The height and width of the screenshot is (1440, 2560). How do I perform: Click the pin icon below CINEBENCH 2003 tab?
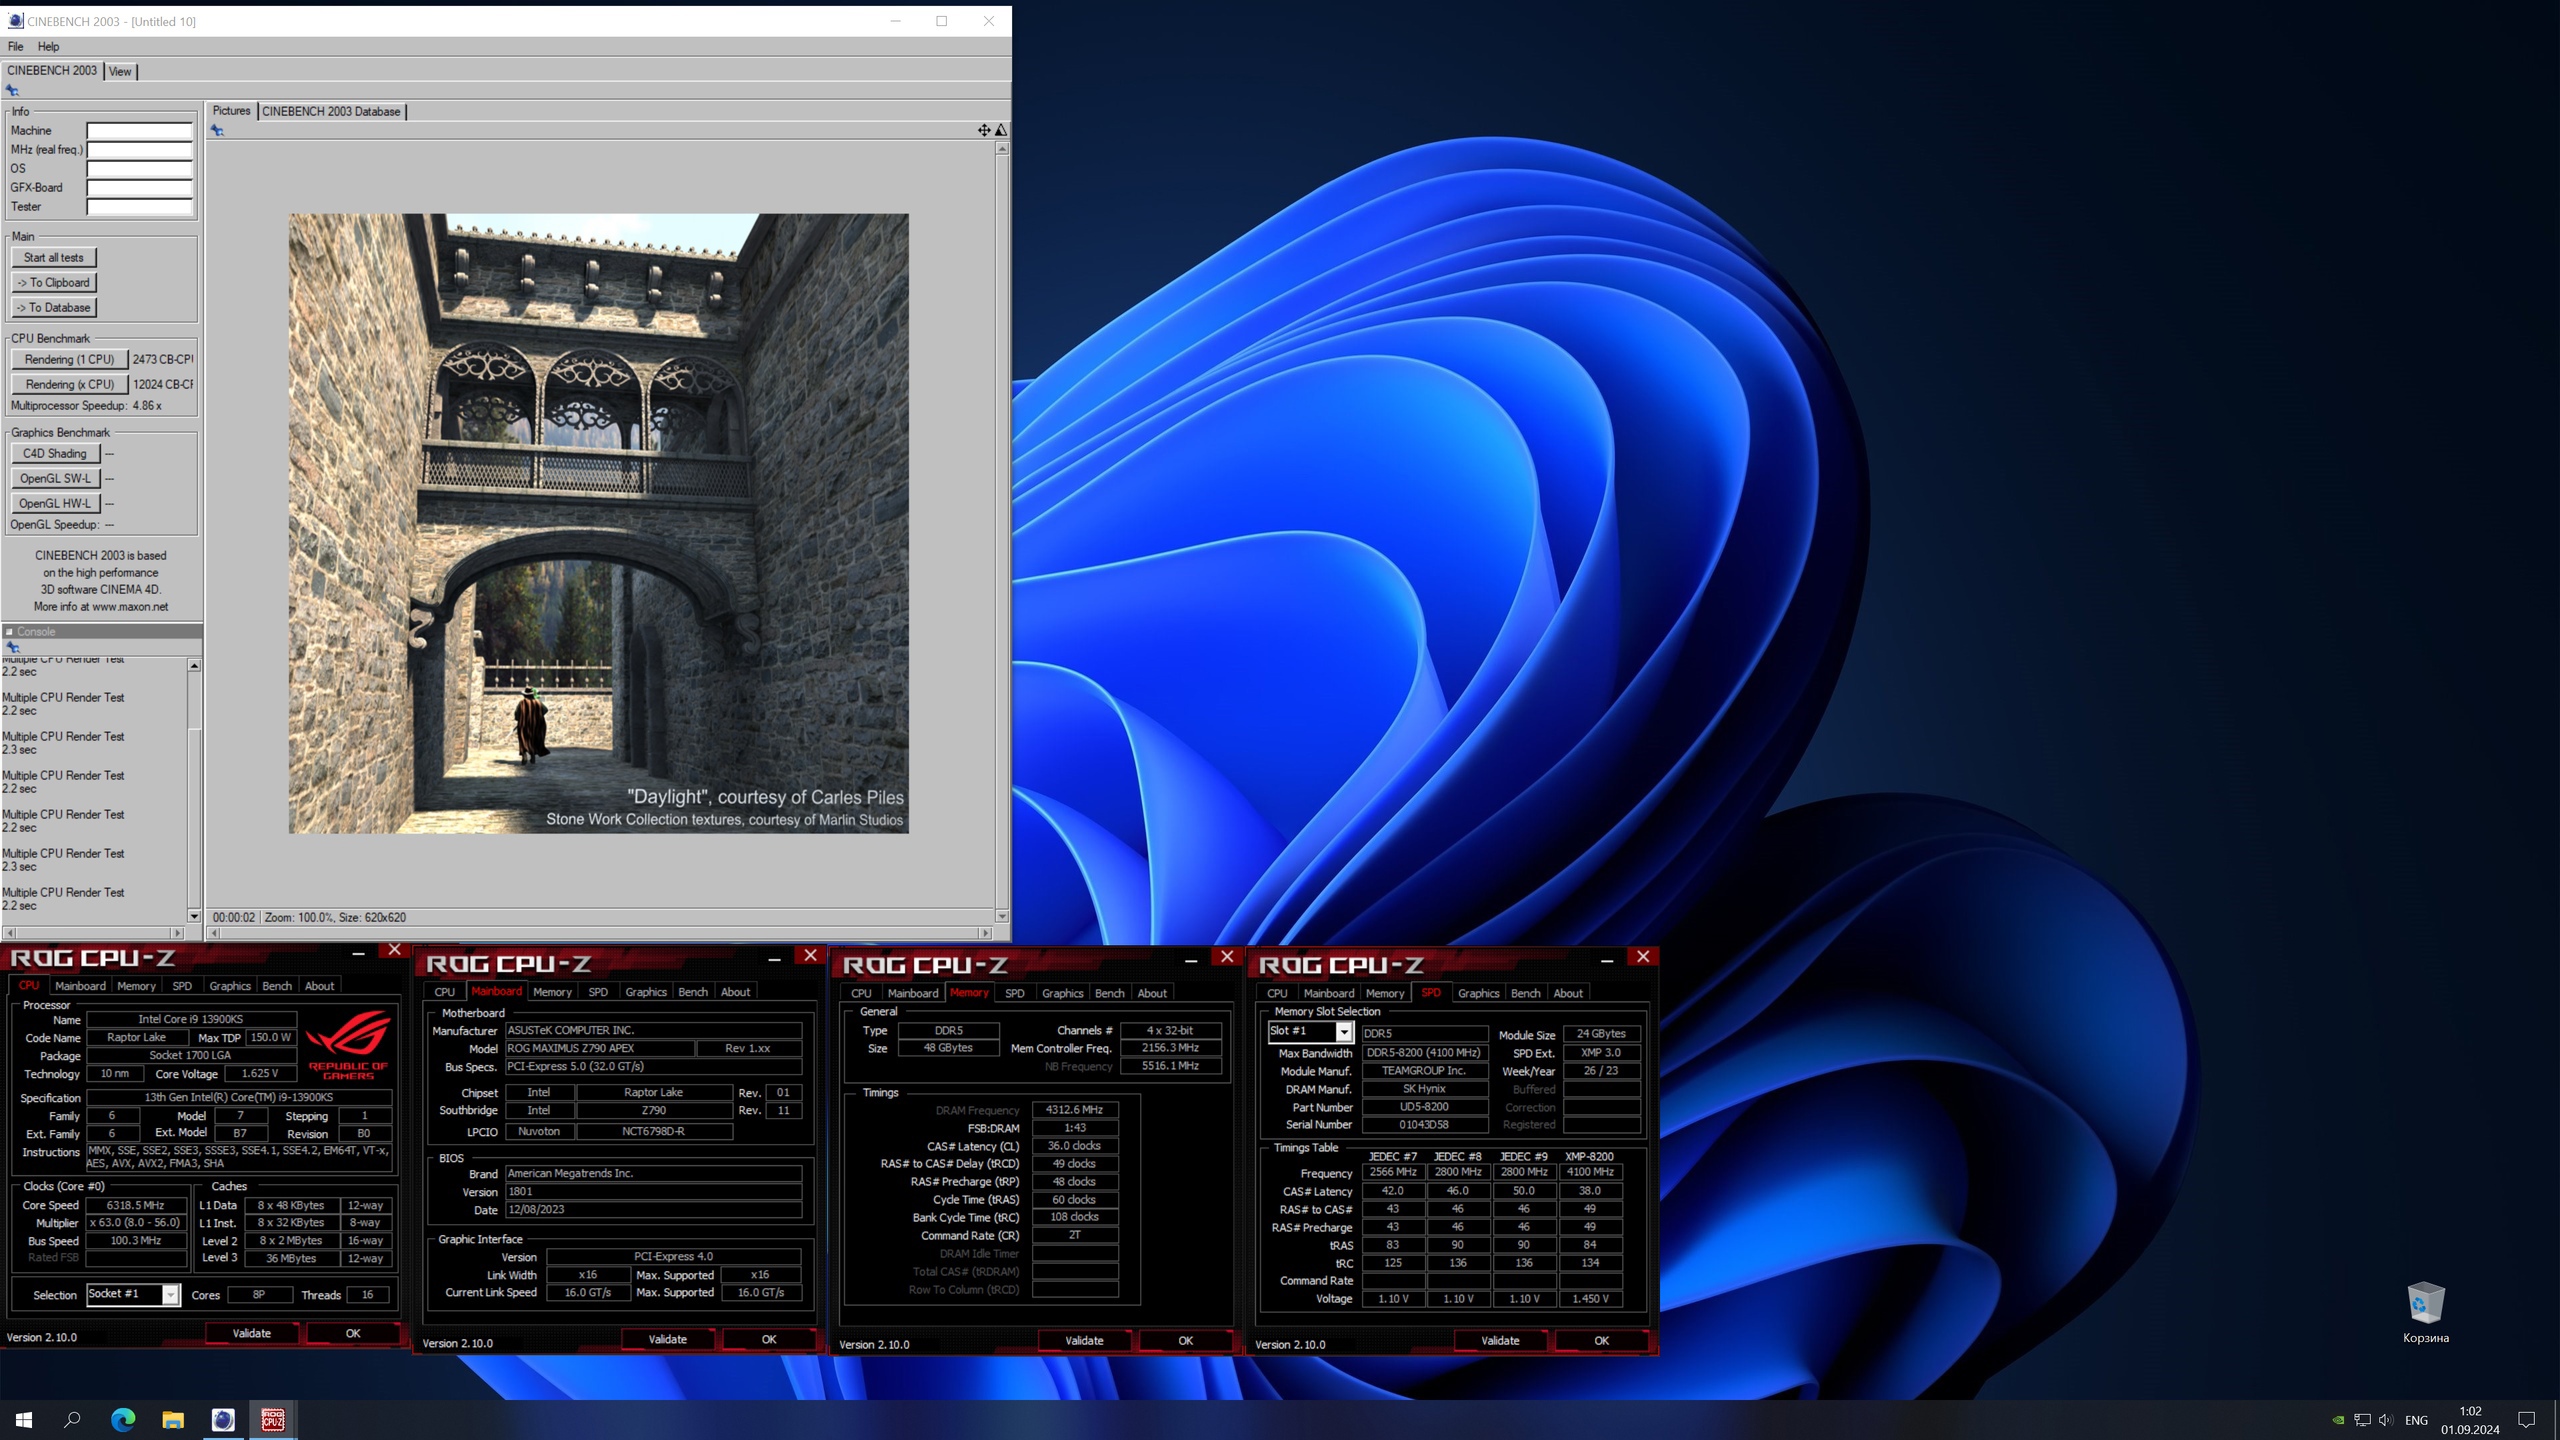point(12,90)
